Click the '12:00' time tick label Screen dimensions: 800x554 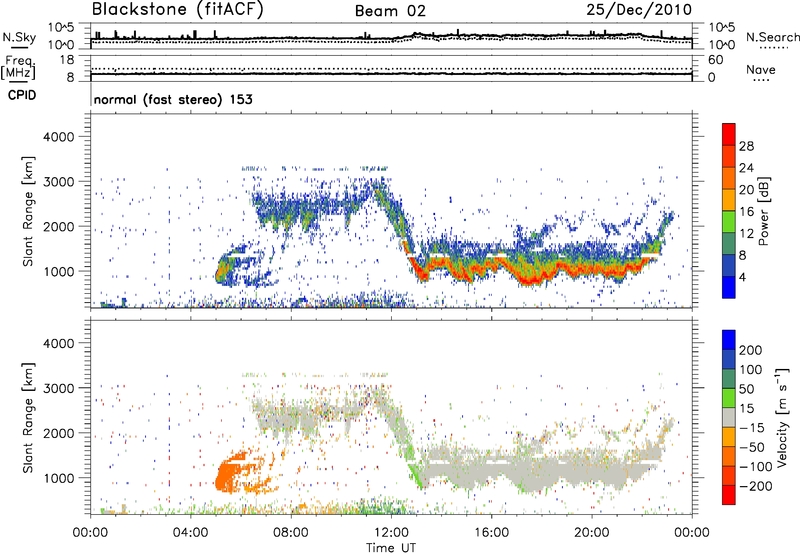(391, 533)
